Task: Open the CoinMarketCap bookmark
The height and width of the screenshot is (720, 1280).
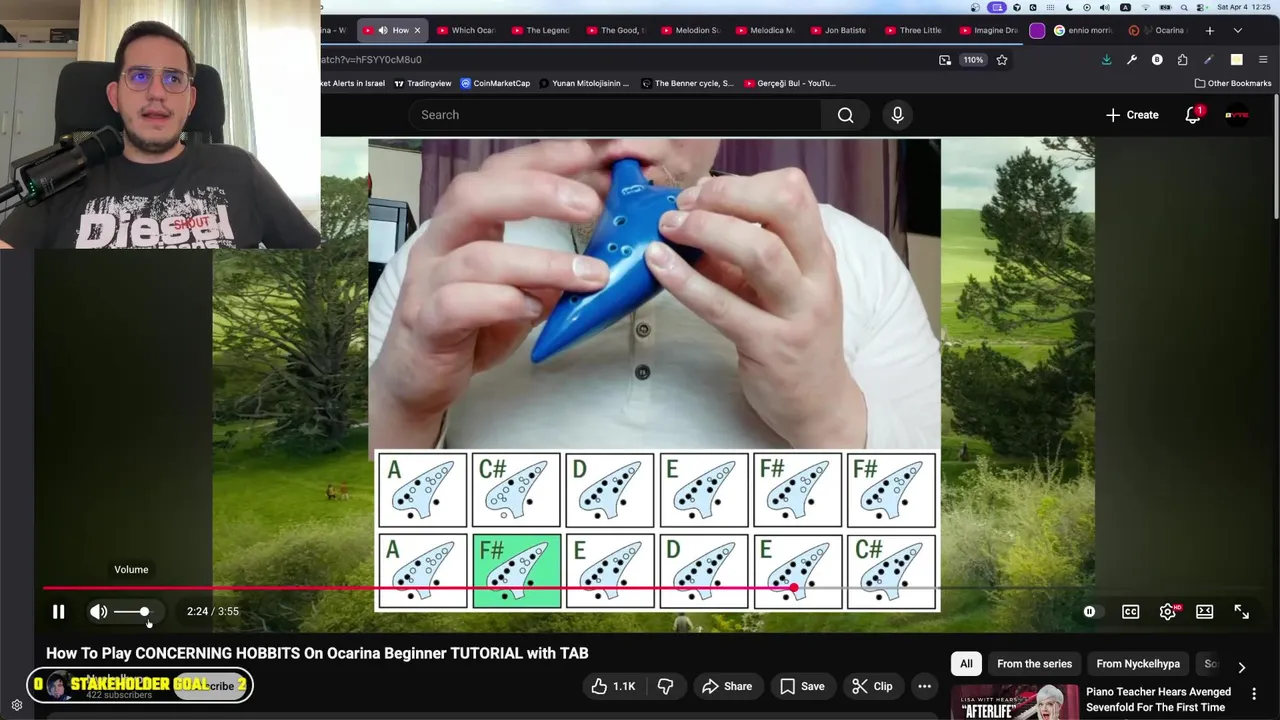Action: pos(495,83)
